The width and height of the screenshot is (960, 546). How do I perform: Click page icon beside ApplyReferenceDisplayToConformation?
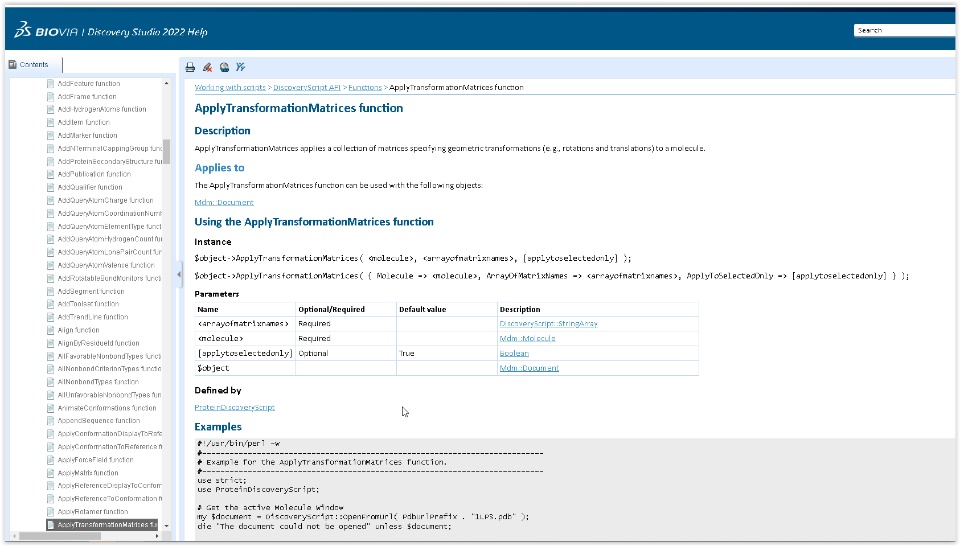pos(51,486)
